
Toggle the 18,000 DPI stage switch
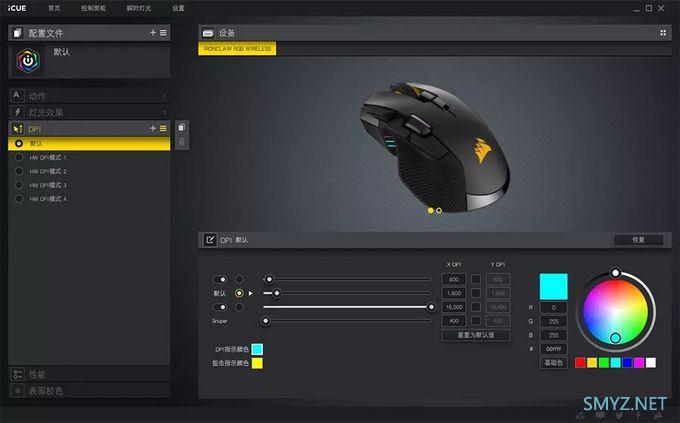click(220, 307)
